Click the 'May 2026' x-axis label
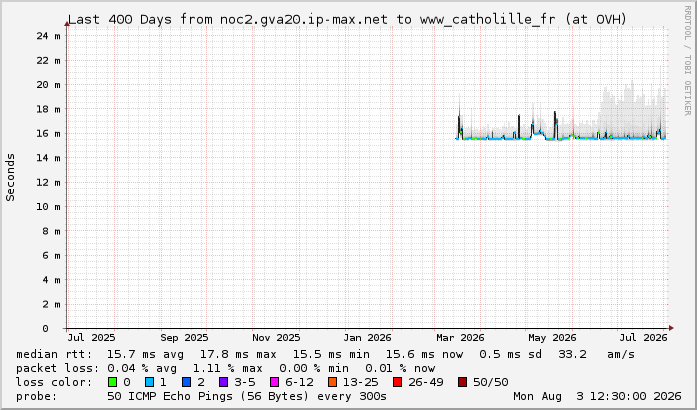 [552, 338]
